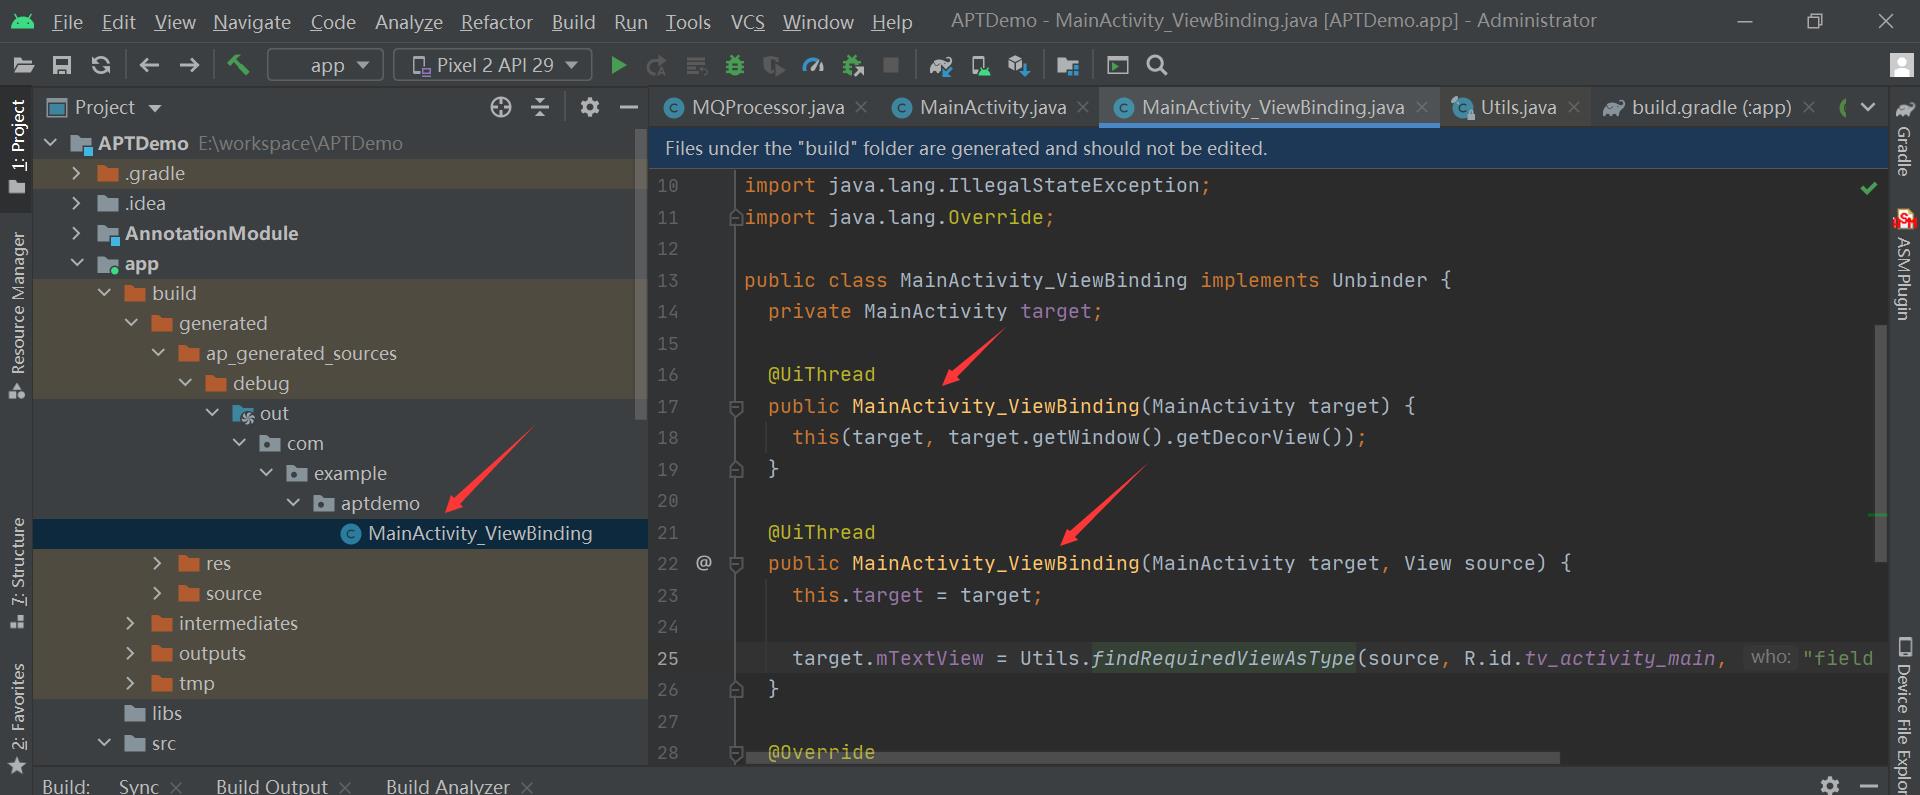The width and height of the screenshot is (1920, 795).
Task: Click the Unbinder interface name
Action: pos(1379,280)
